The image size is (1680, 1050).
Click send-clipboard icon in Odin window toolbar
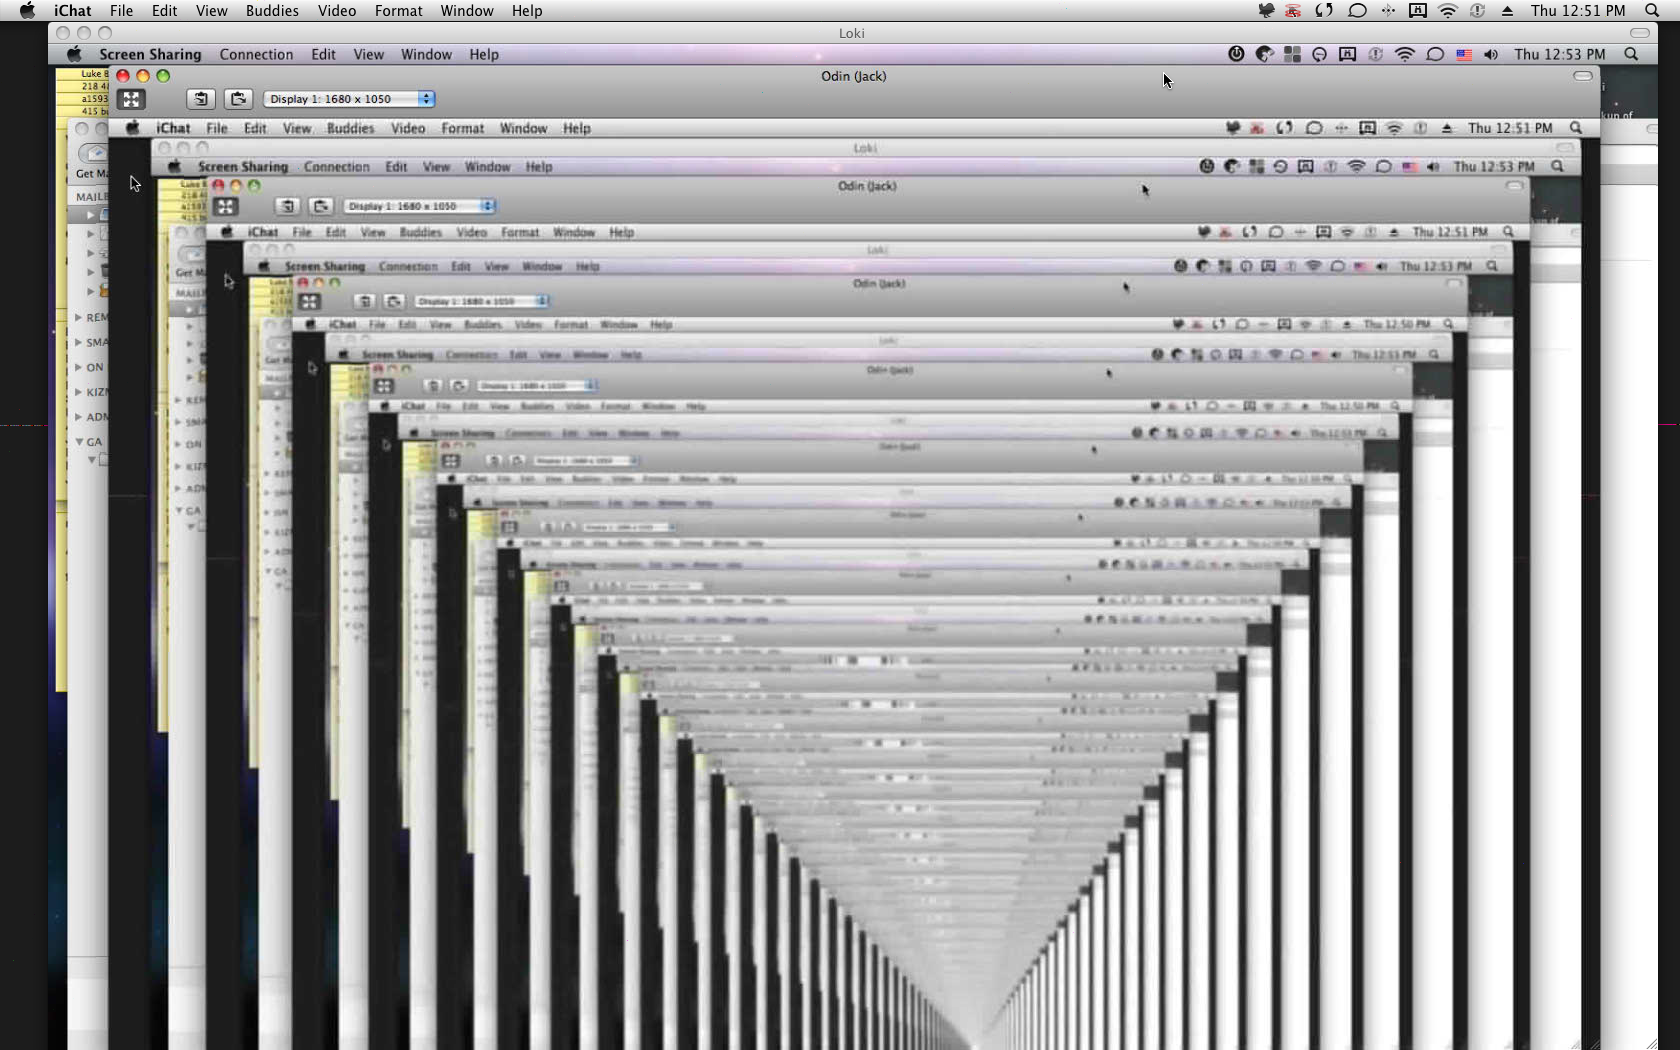(x=238, y=99)
